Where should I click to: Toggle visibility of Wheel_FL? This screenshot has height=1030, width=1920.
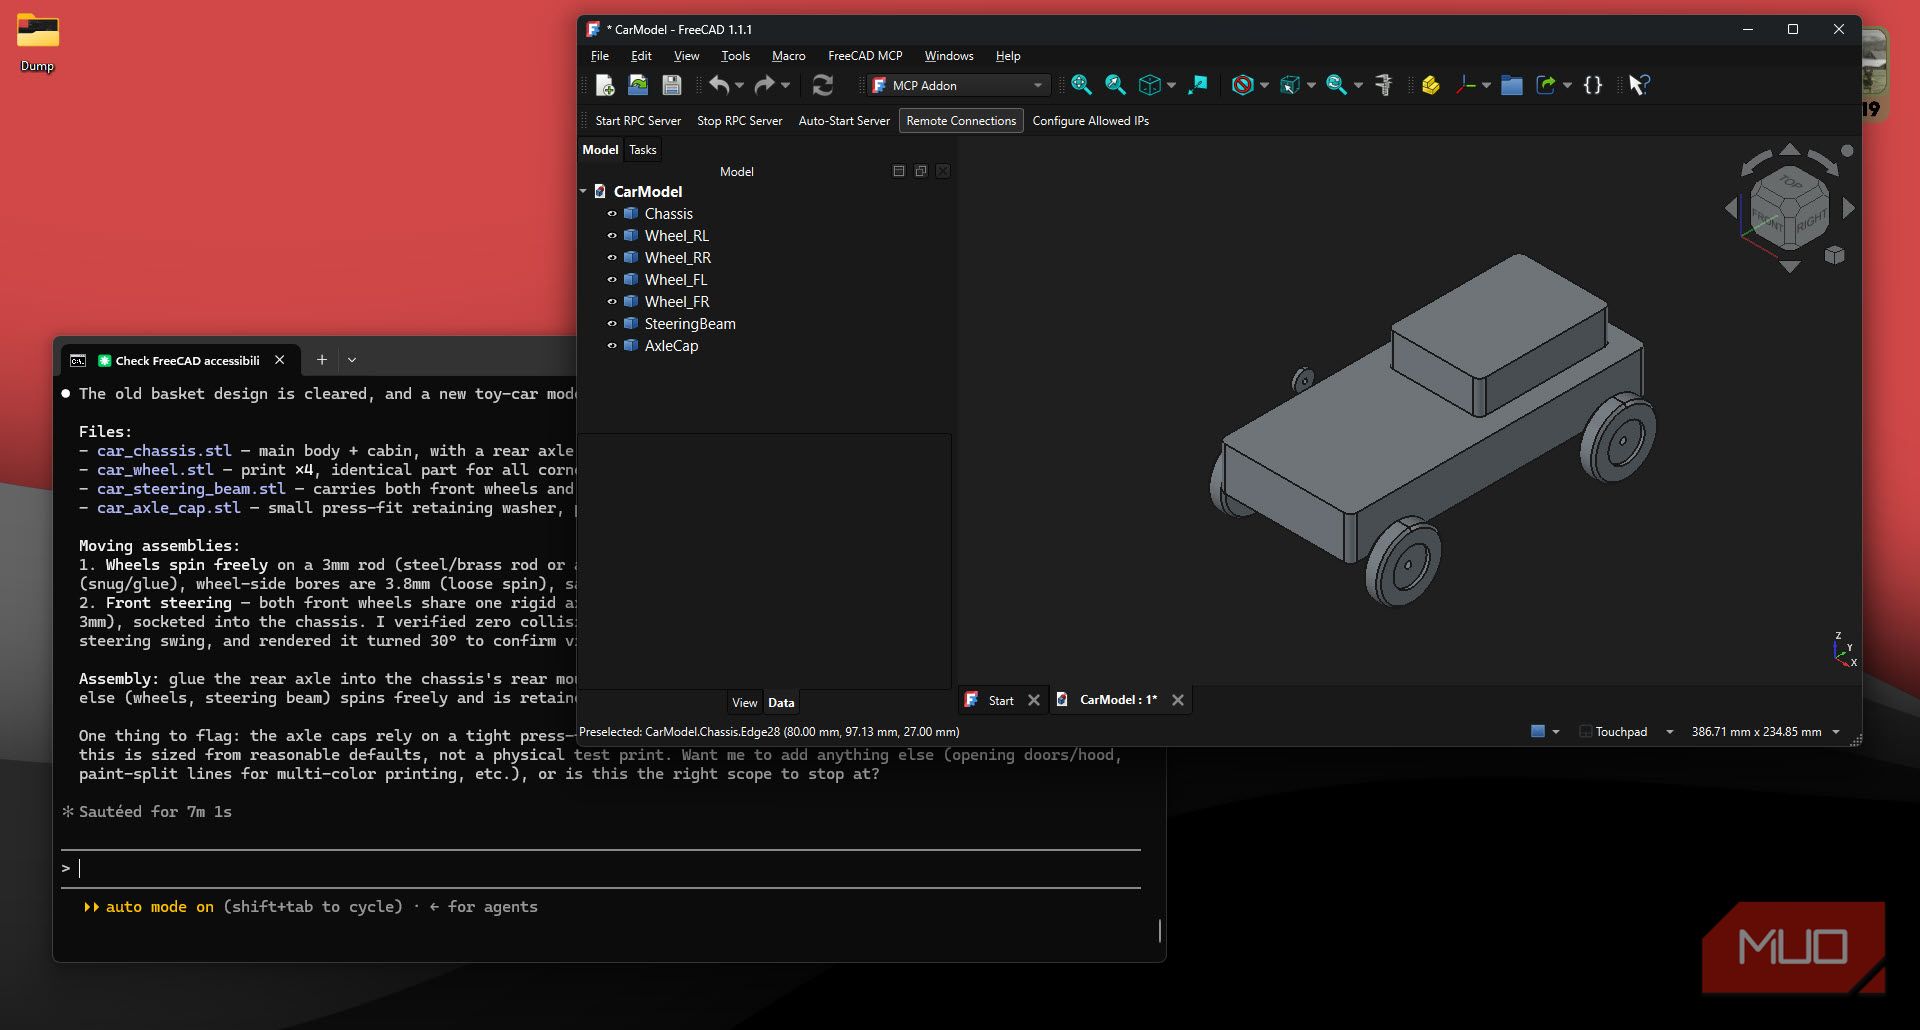tap(612, 280)
